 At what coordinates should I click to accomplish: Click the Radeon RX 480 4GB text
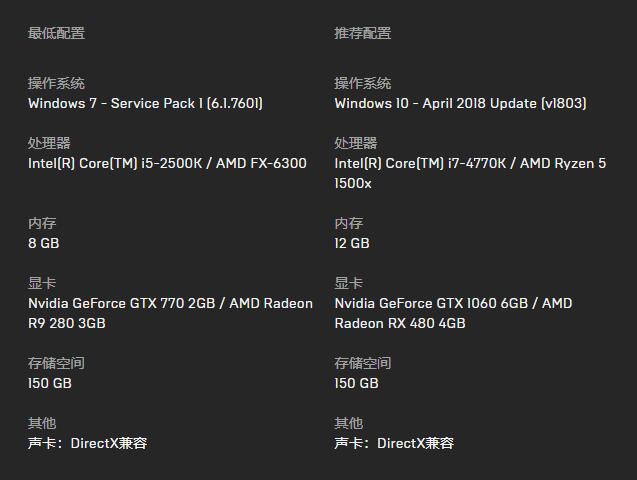tap(400, 323)
